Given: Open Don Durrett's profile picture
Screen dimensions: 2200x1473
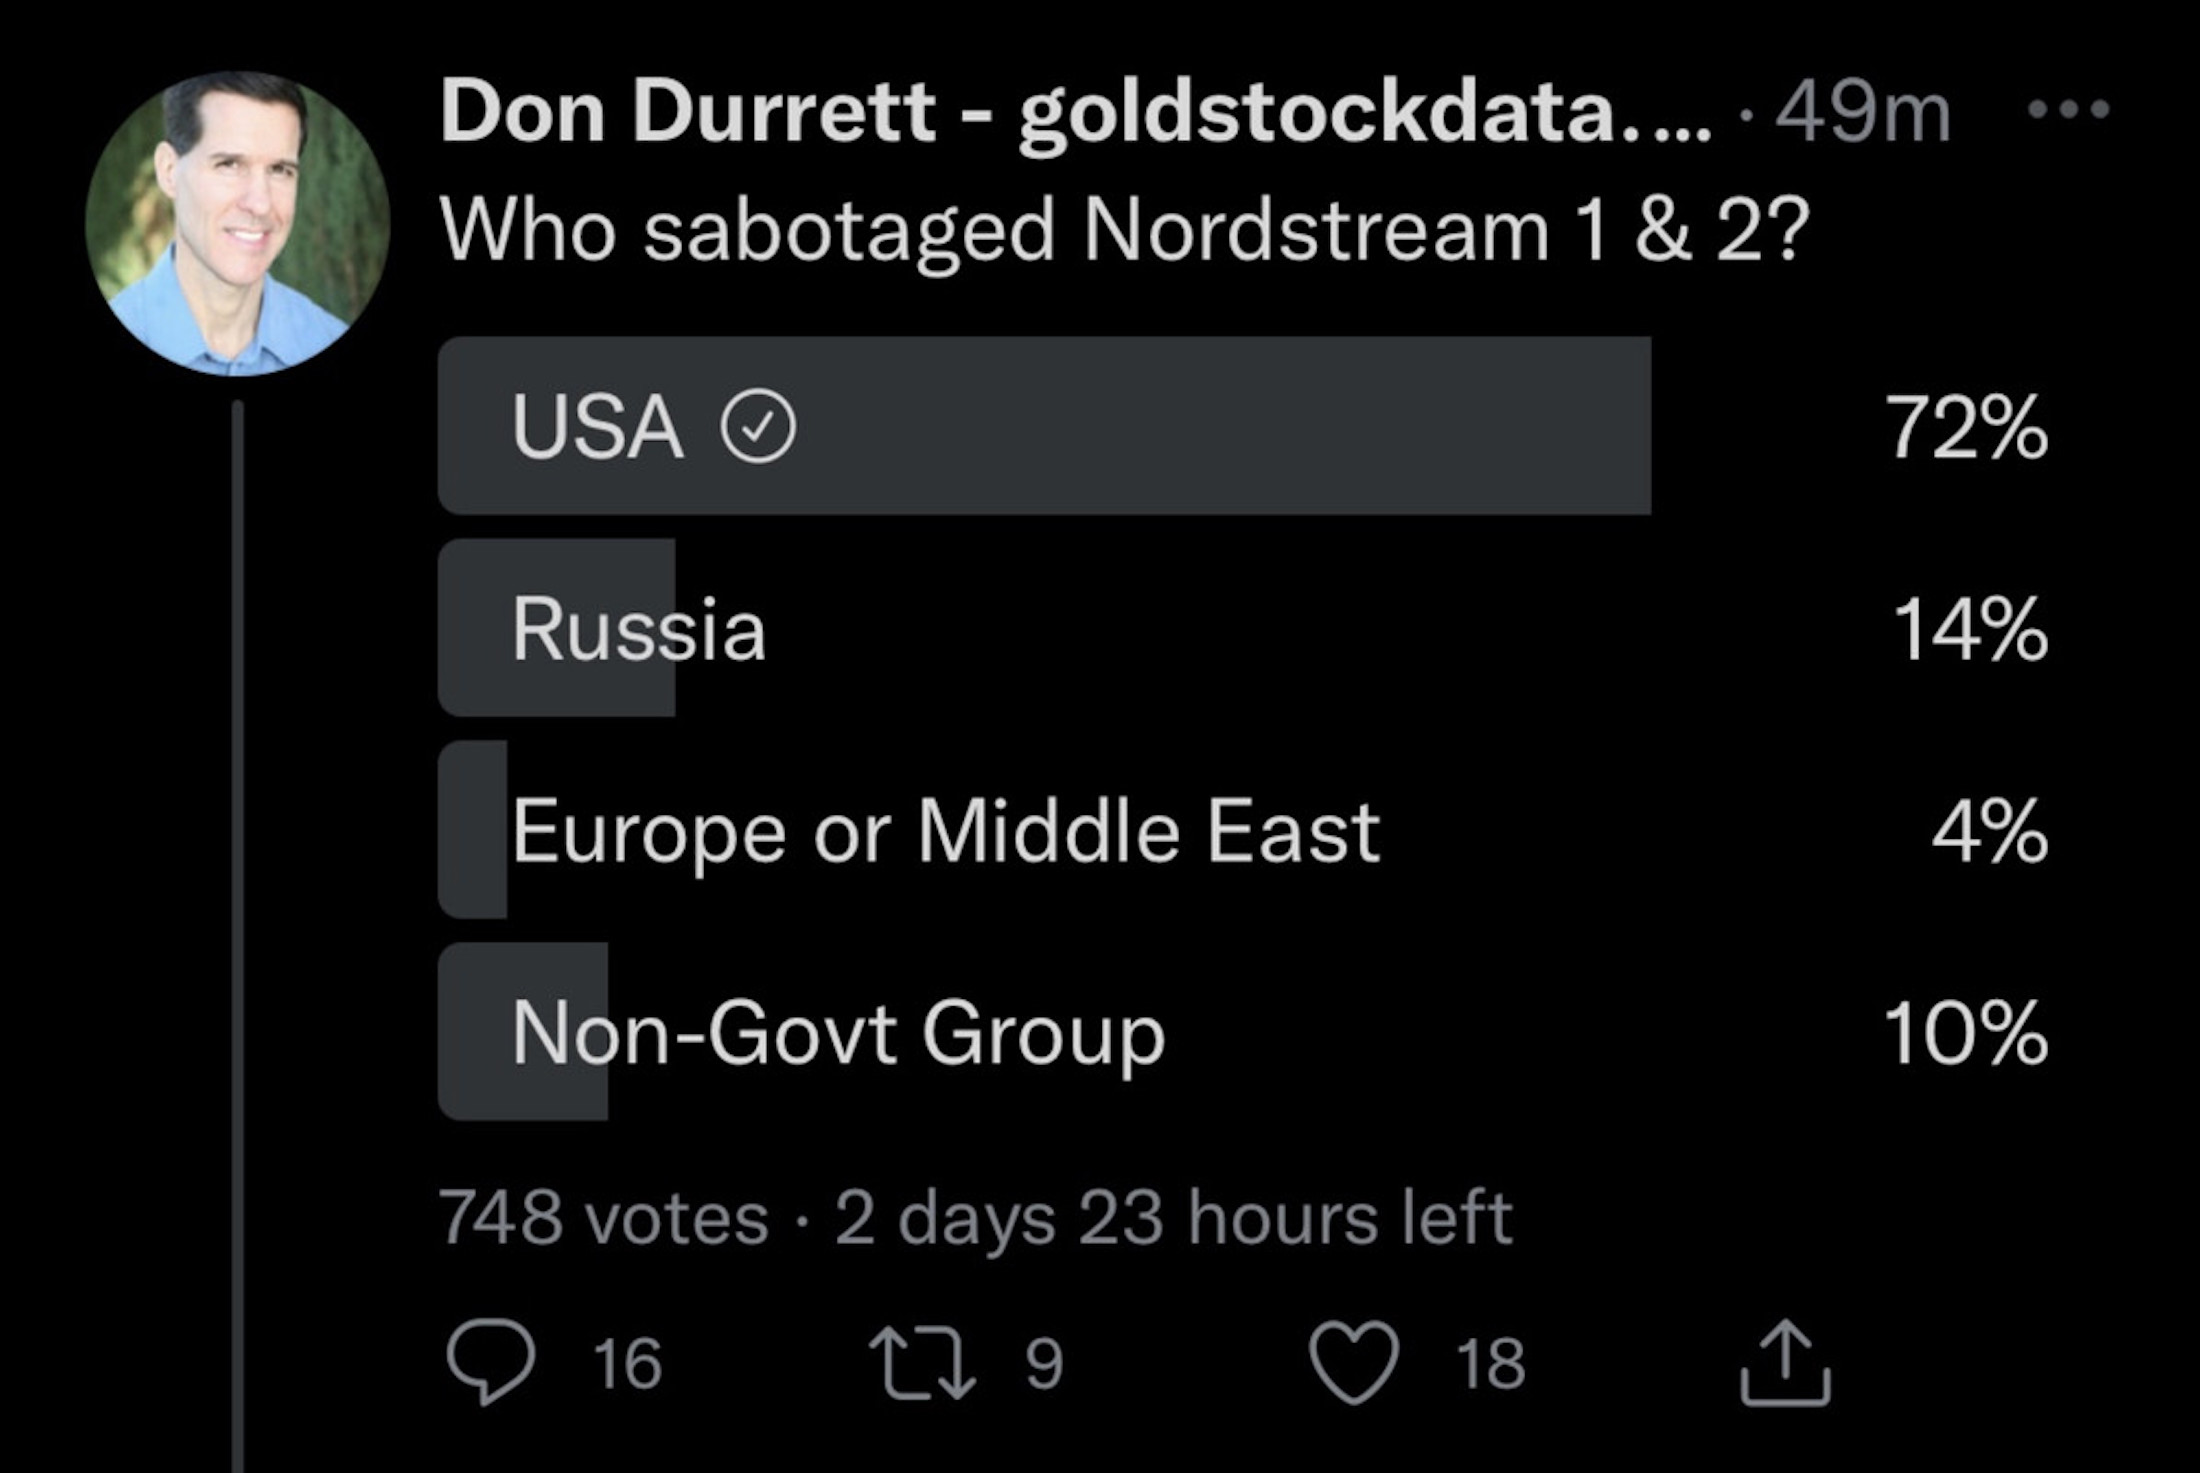Looking at the screenshot, I should click(237, 224).
